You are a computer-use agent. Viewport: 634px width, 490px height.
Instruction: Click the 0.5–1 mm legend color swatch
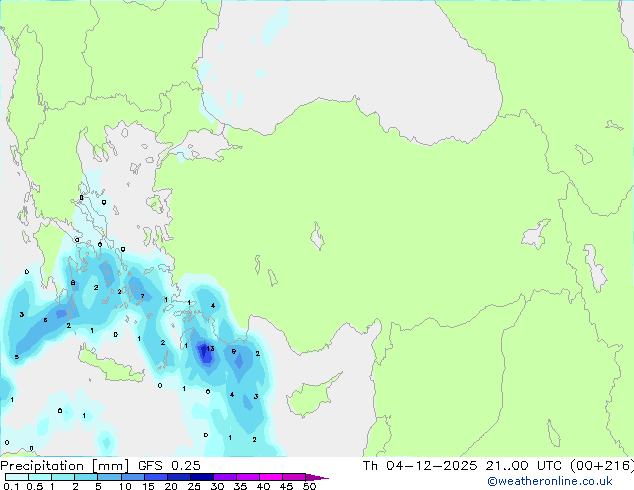[40, 477]
